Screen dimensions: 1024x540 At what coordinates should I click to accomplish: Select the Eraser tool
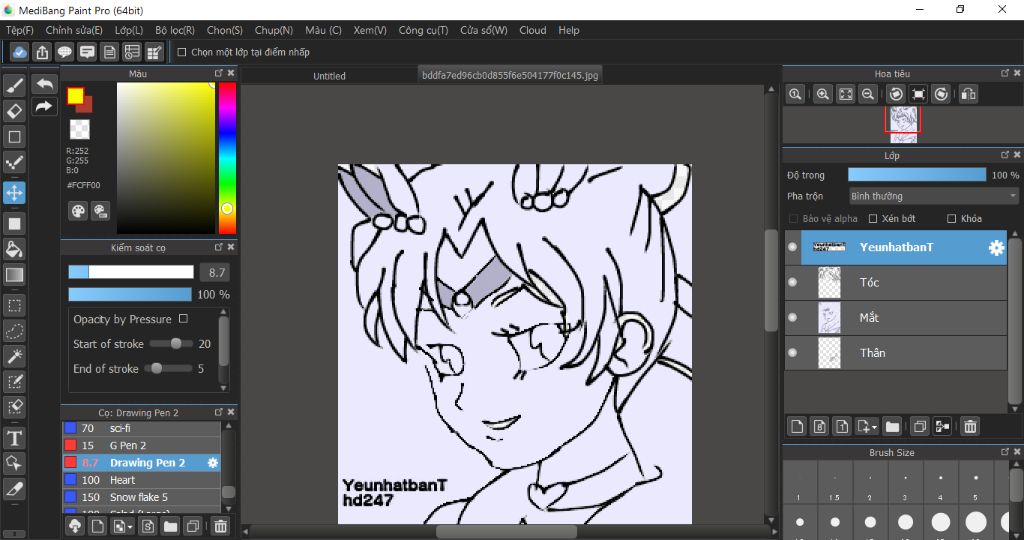14,111
